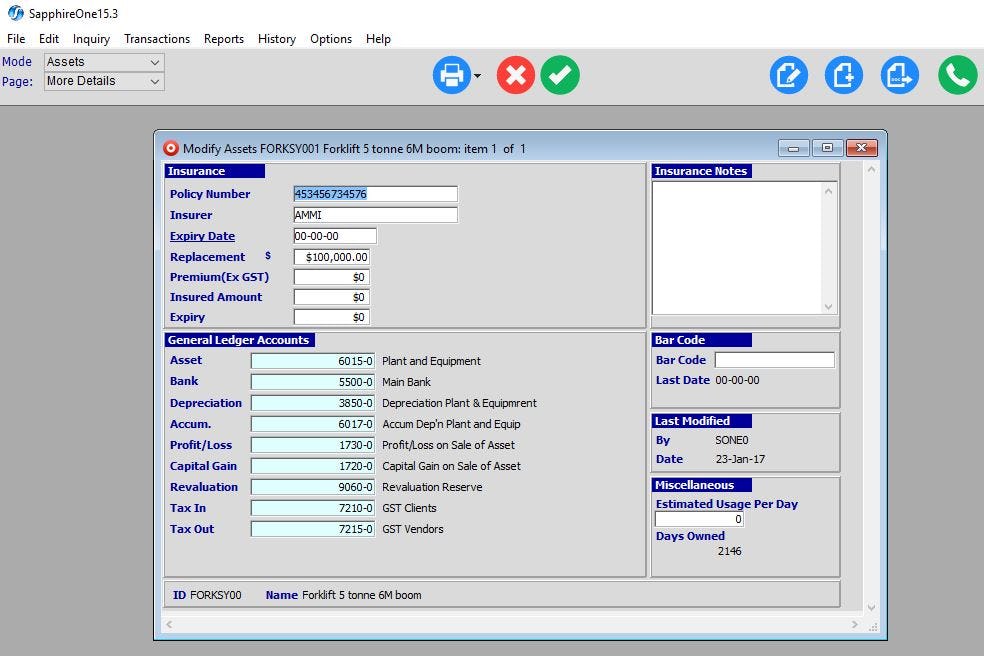The image size is (984, 656).
Task: Minimize the Modify Assets window
Action: [x=794, y=148]
